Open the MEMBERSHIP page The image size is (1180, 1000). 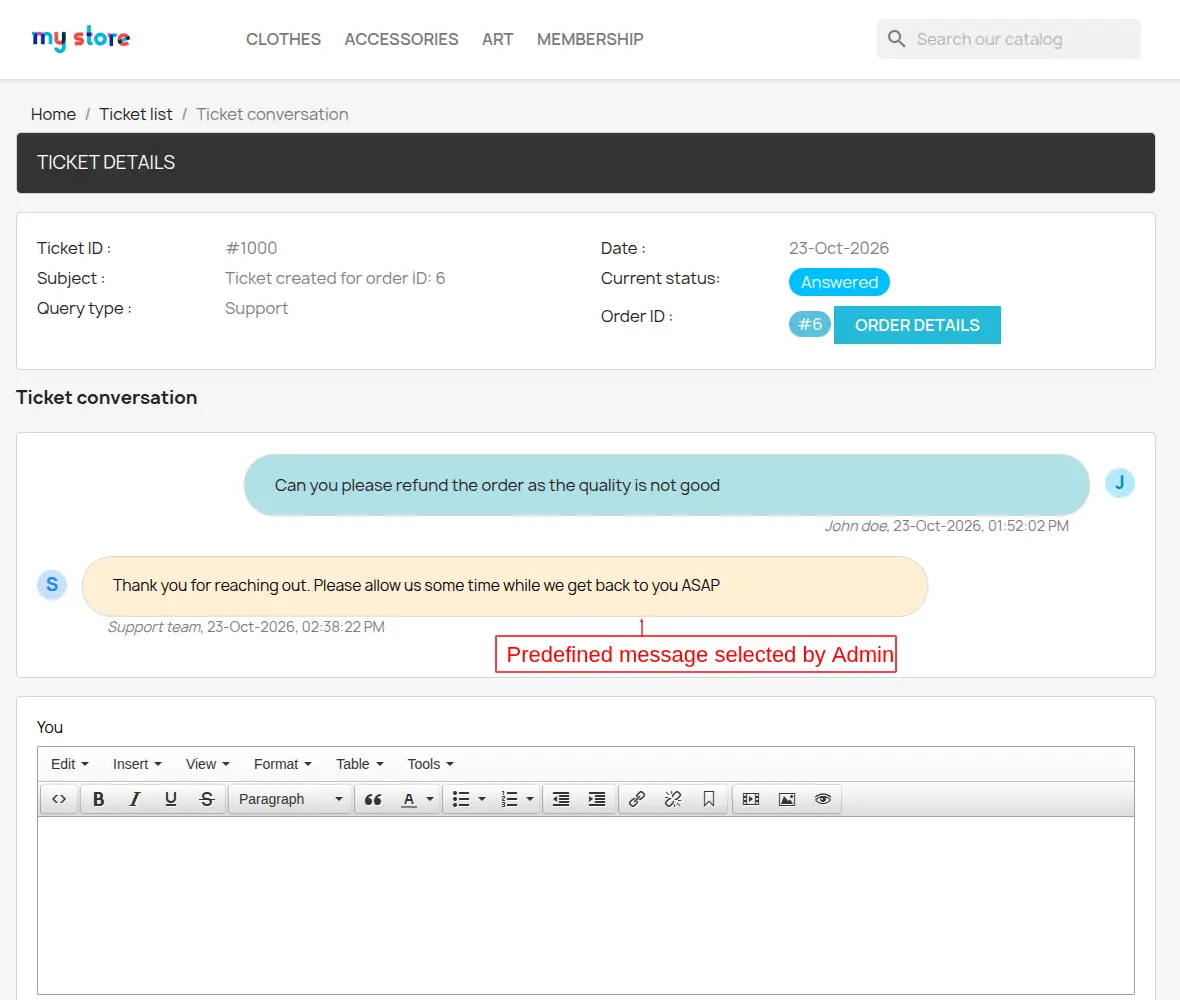coord(590,39)
